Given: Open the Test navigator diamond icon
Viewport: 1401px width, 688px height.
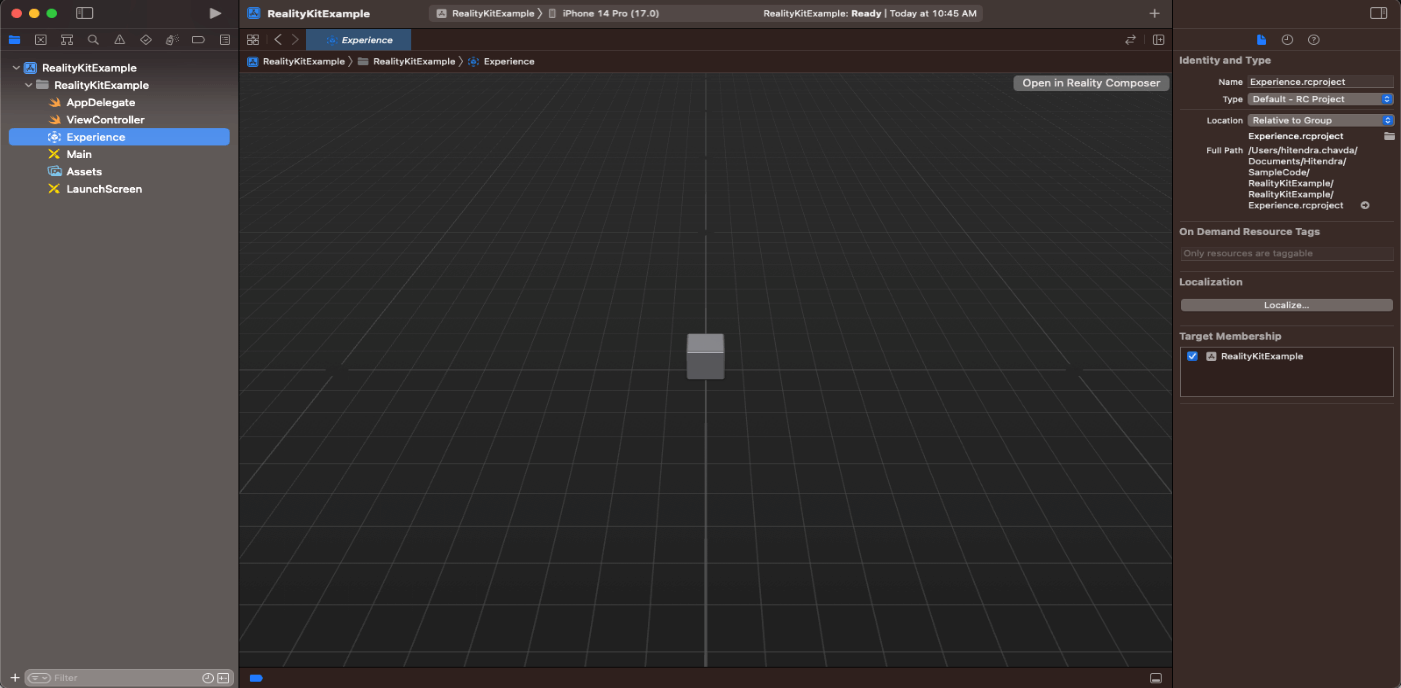Looking at the screenshot, I should pyautogui.click(x=146, y=40).
